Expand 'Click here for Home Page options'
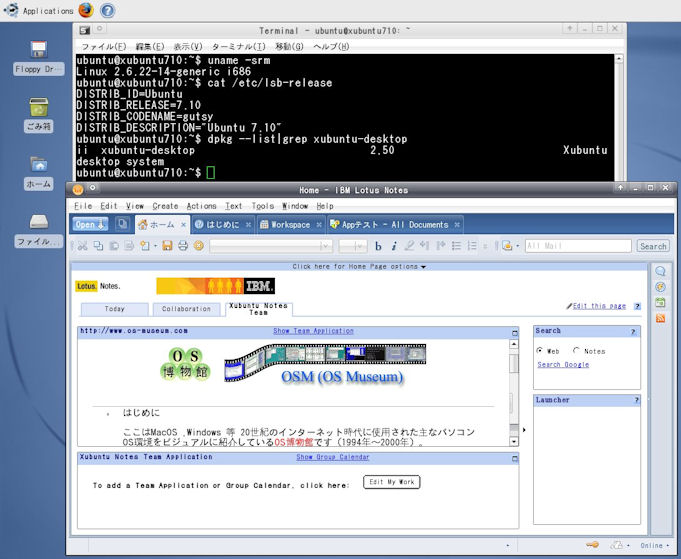This screenshot has height=559, width=681. click(359, 266)
